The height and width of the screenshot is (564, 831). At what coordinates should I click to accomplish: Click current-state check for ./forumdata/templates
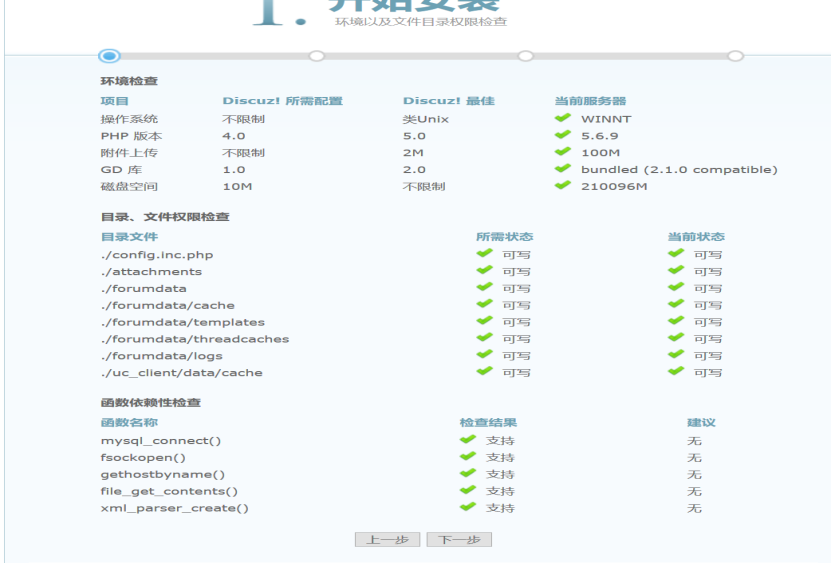tap(676, 321)
